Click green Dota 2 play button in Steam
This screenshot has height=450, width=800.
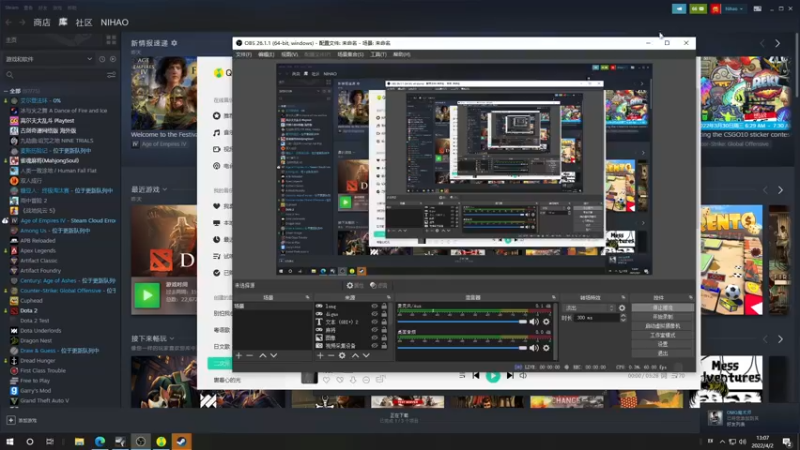tap(147, 295)
